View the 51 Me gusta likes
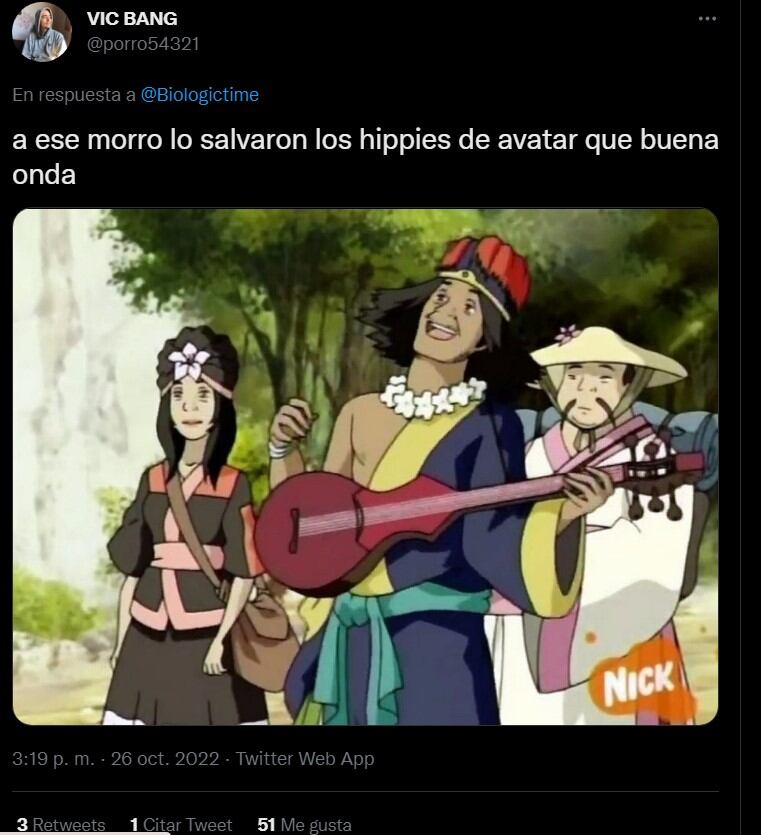The width and height of the screenshot is (761, 835). pyautogui.click(x=305, y=824)
